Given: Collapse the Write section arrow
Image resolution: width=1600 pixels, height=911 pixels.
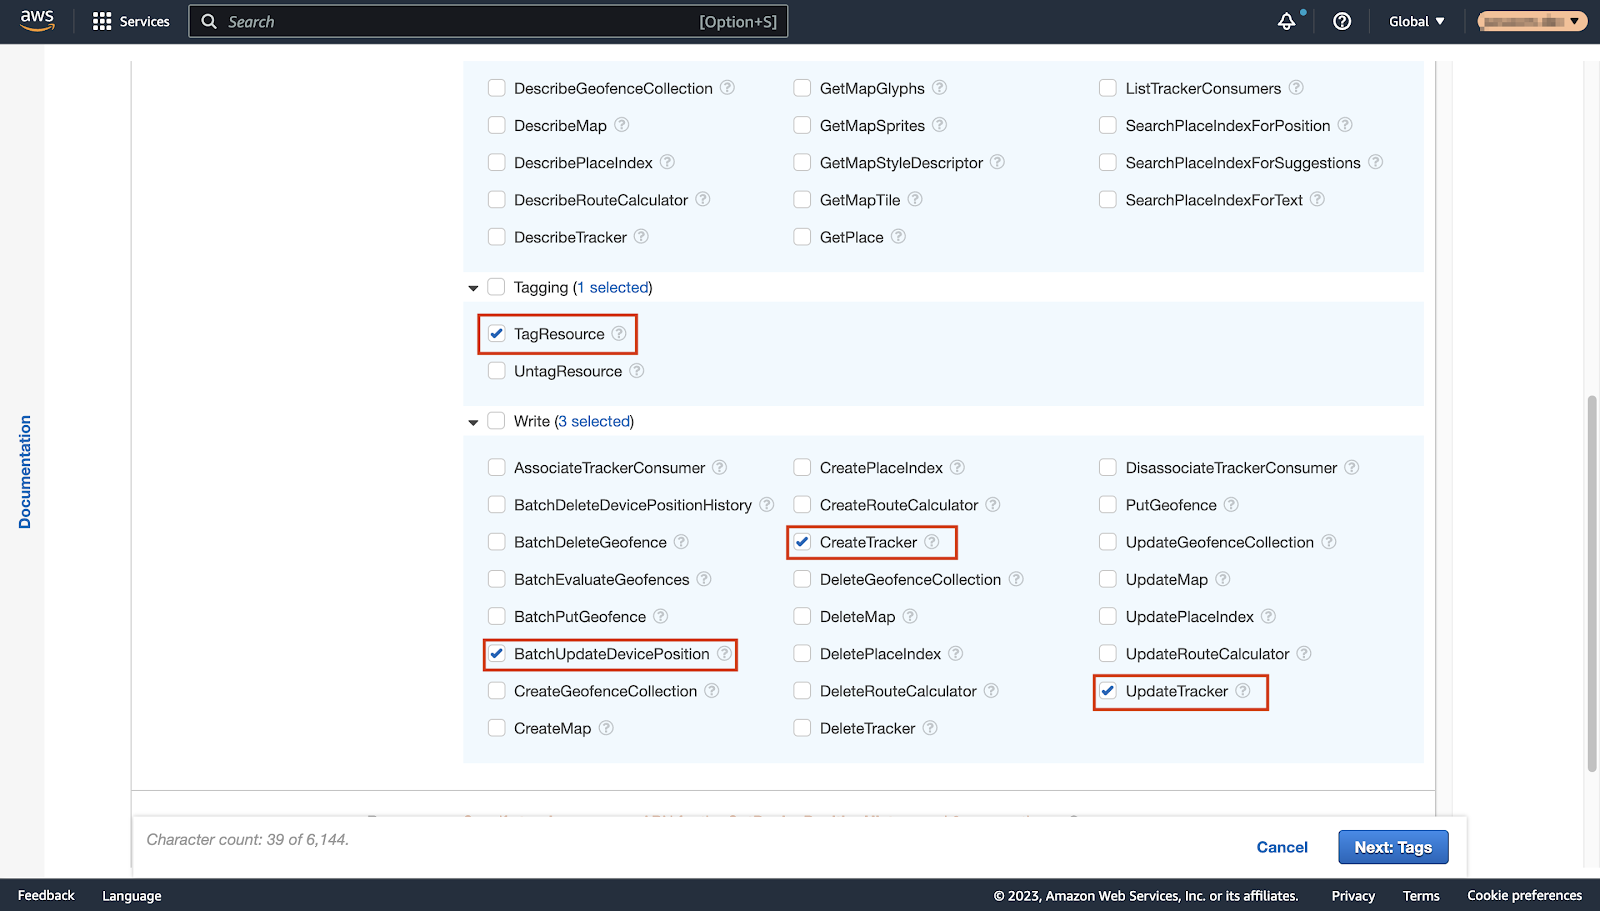Looking at the screenshot, I should pos(473,422).
